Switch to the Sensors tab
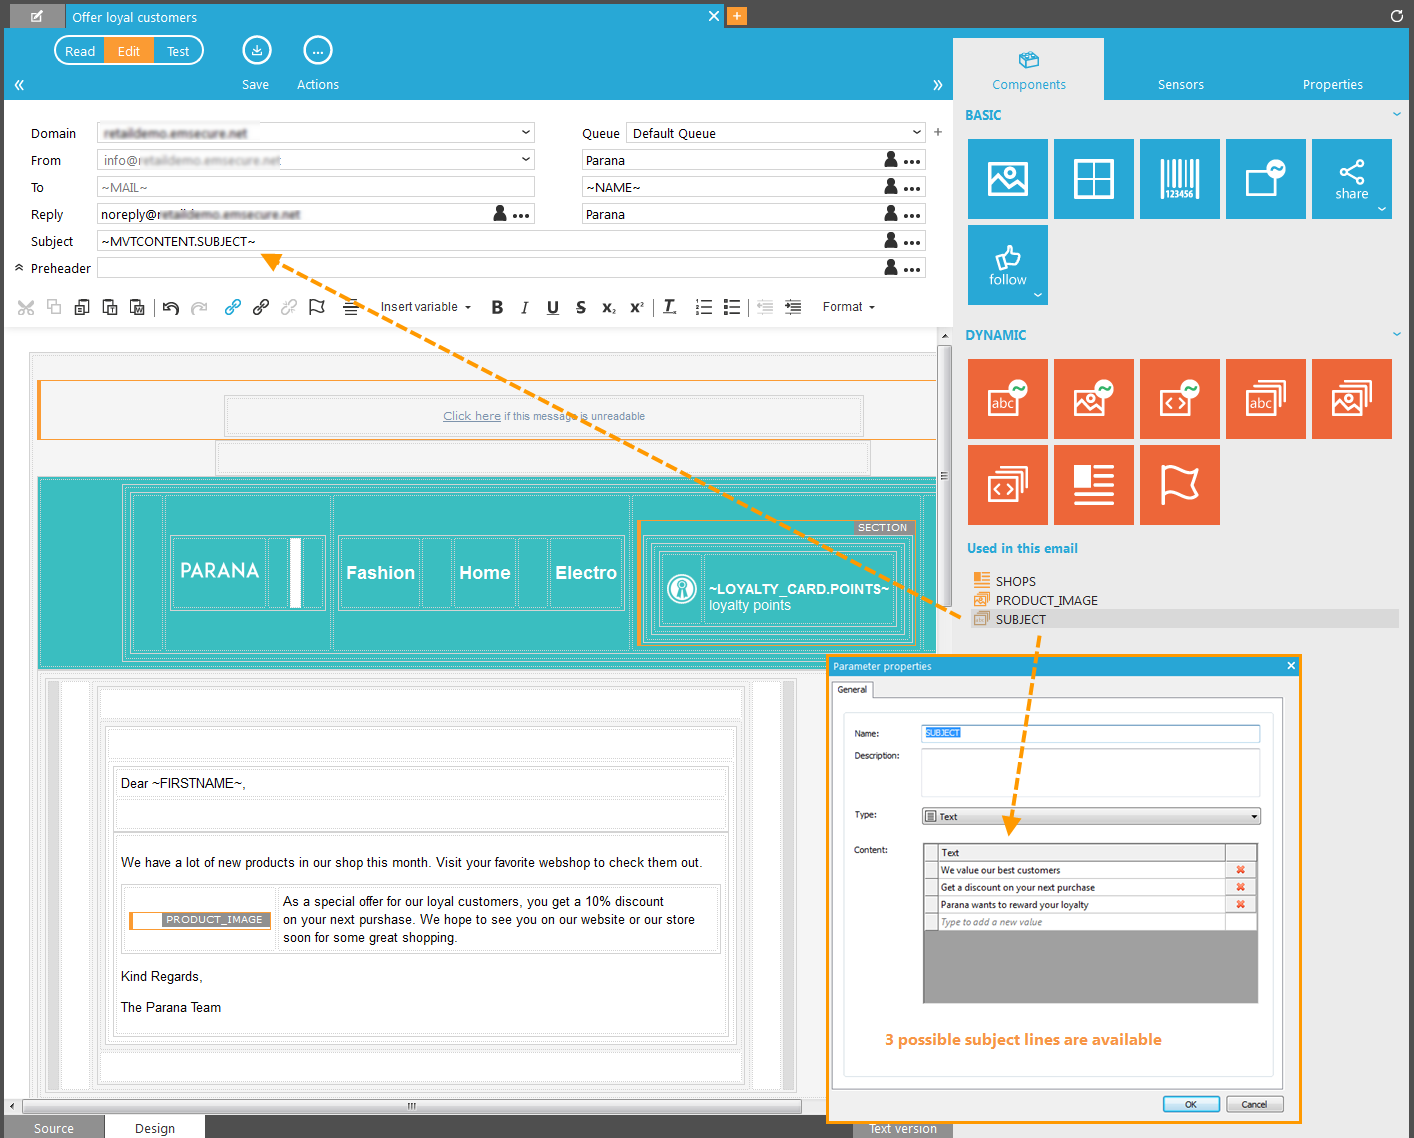 point(1180,84)
